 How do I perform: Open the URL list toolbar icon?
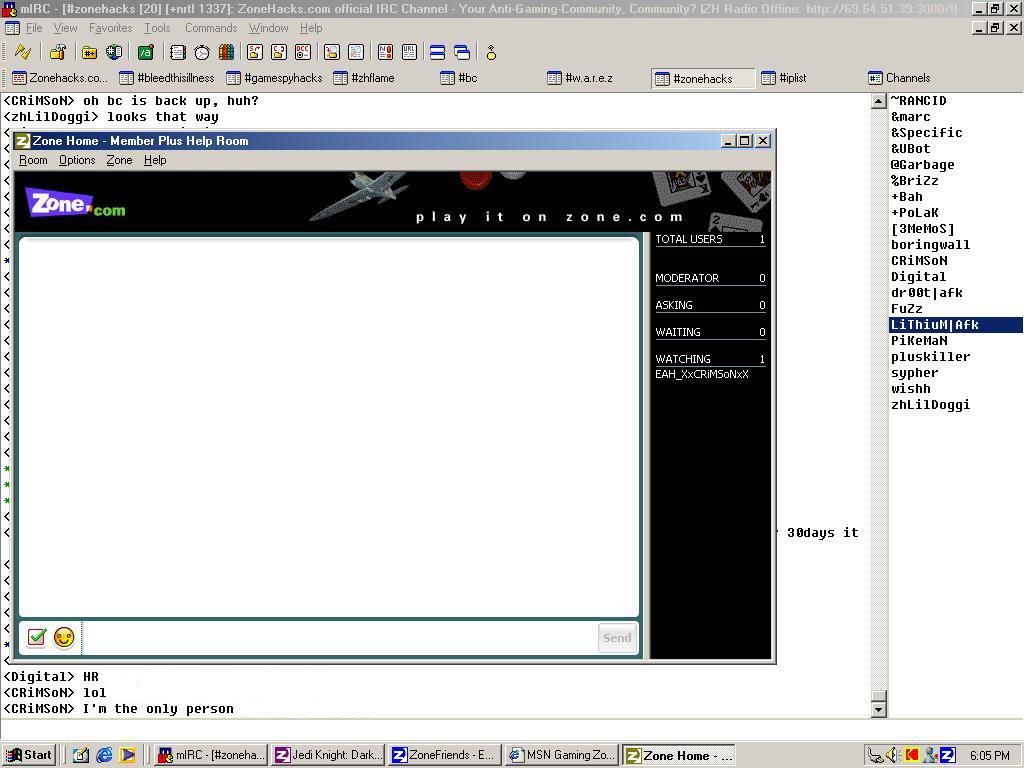[409, 52]
